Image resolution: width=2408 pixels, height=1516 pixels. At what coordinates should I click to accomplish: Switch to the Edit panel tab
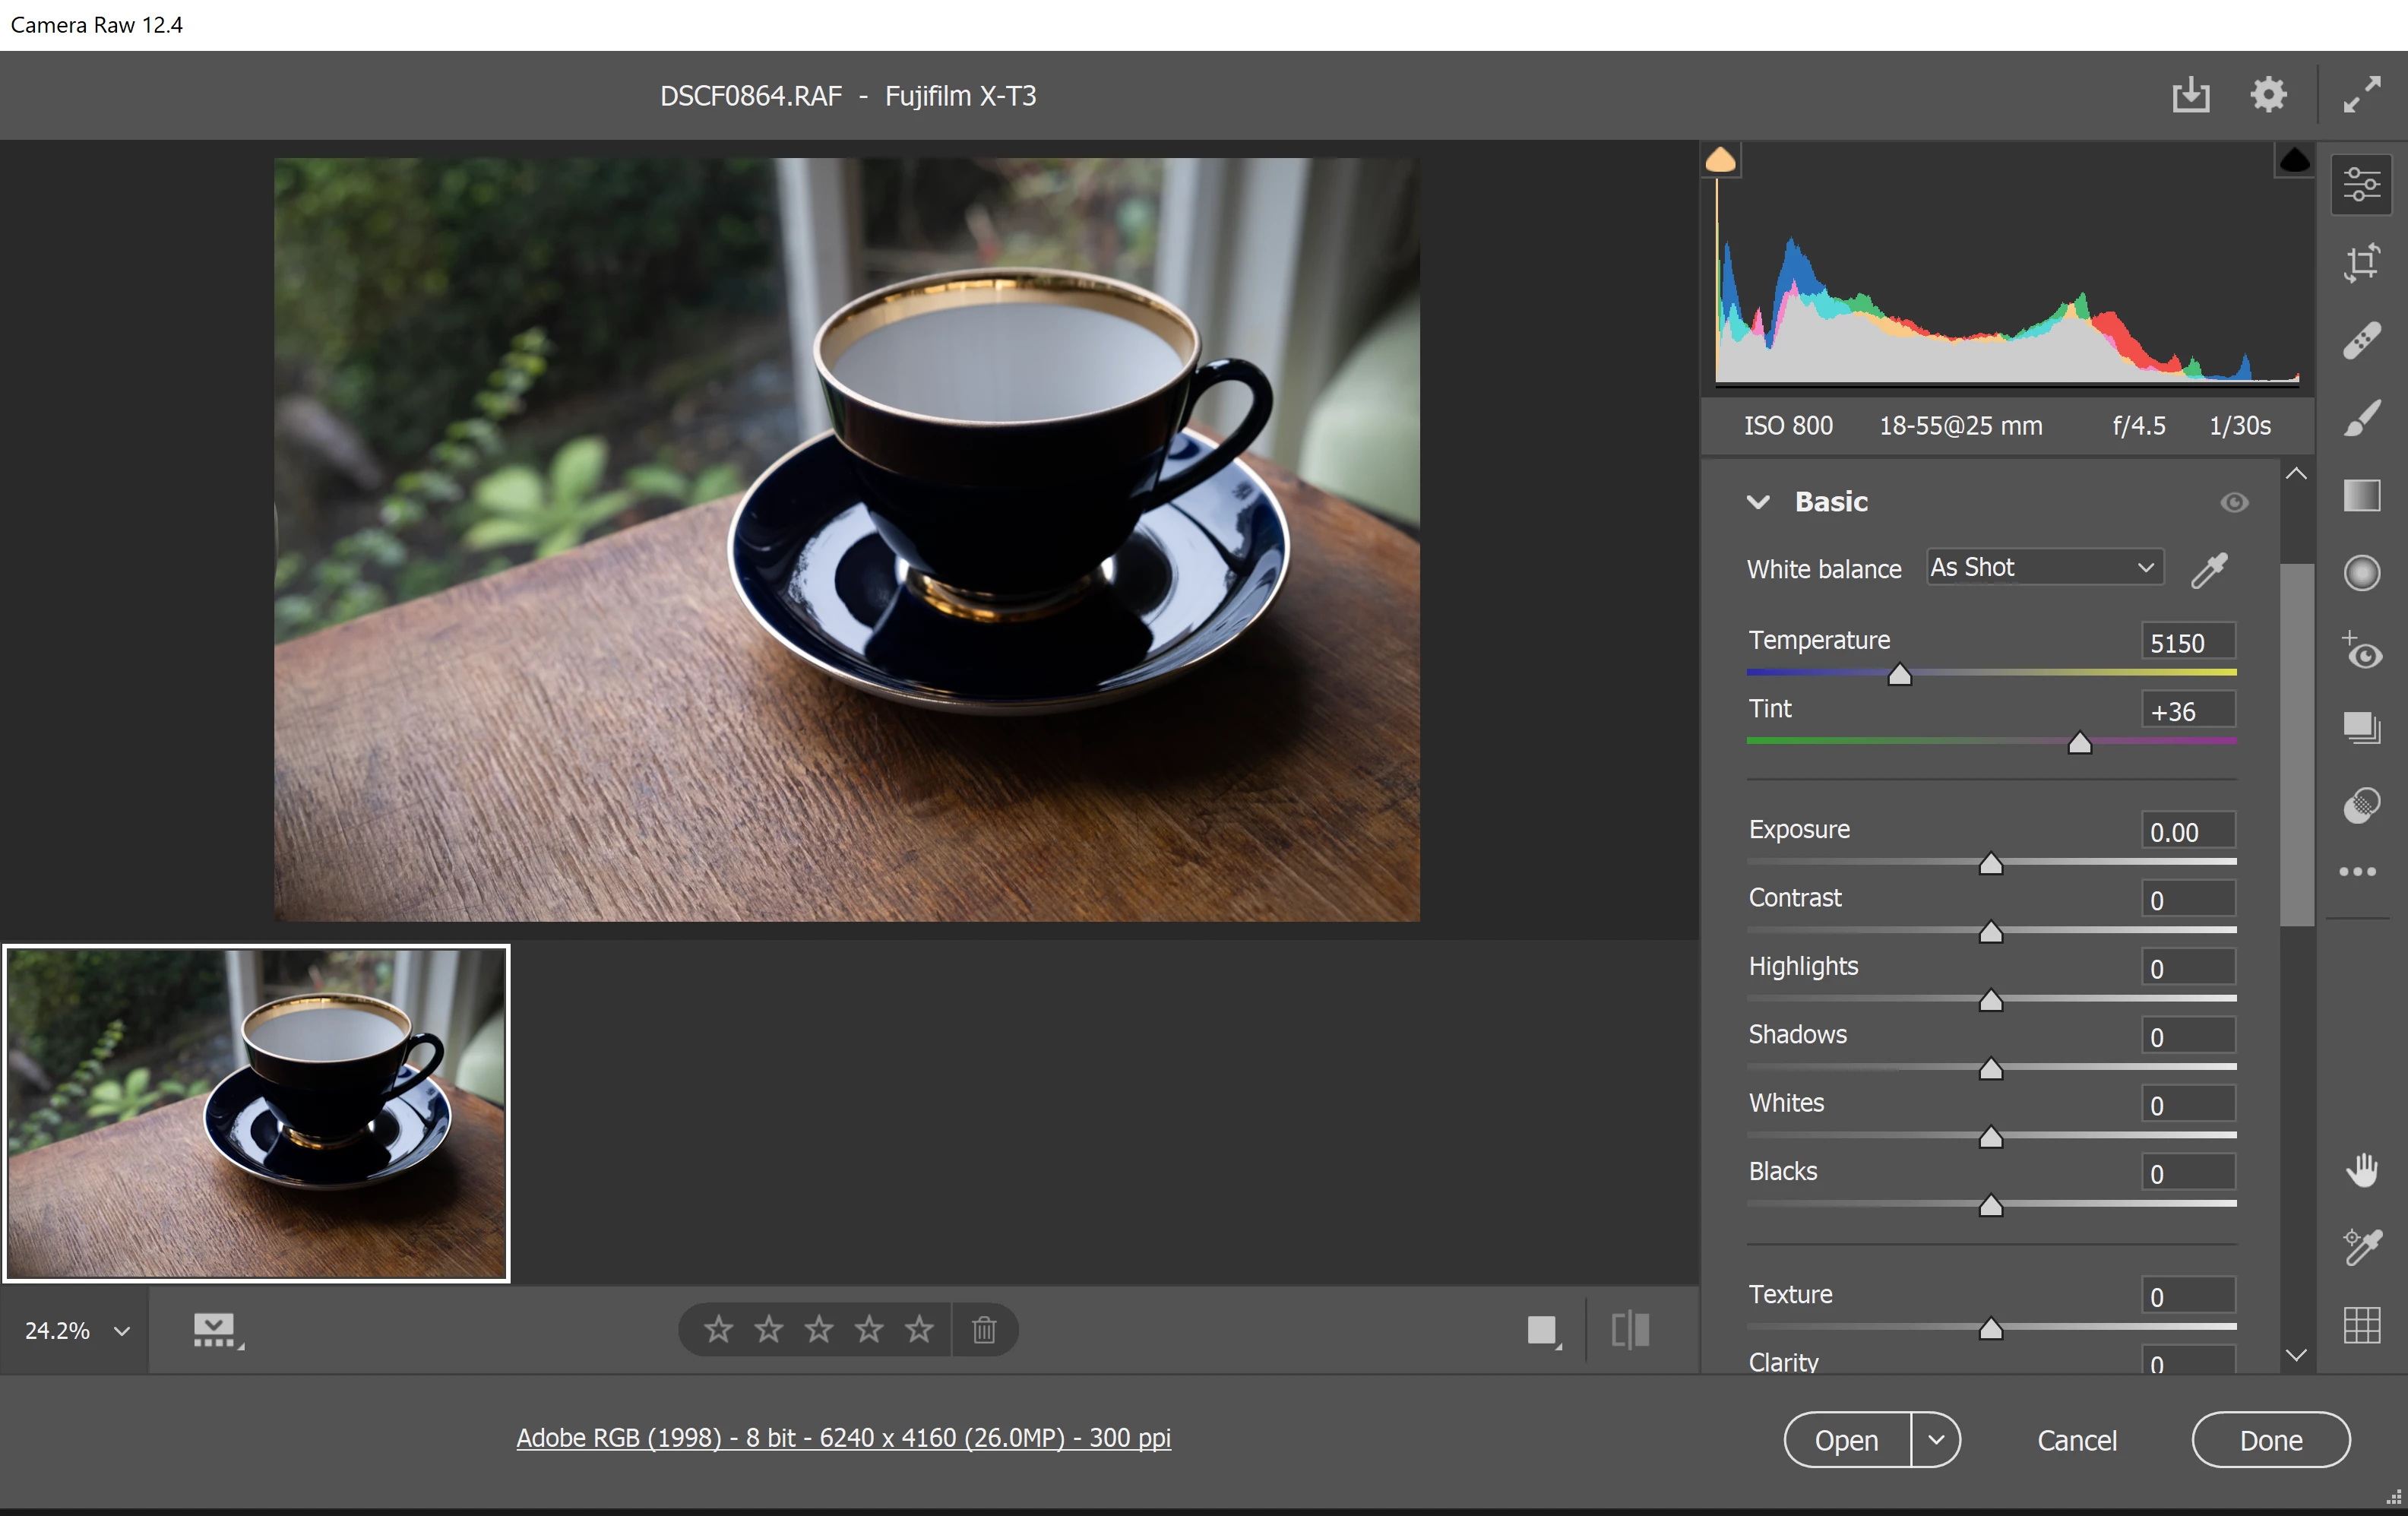(x=2361, y=185)
